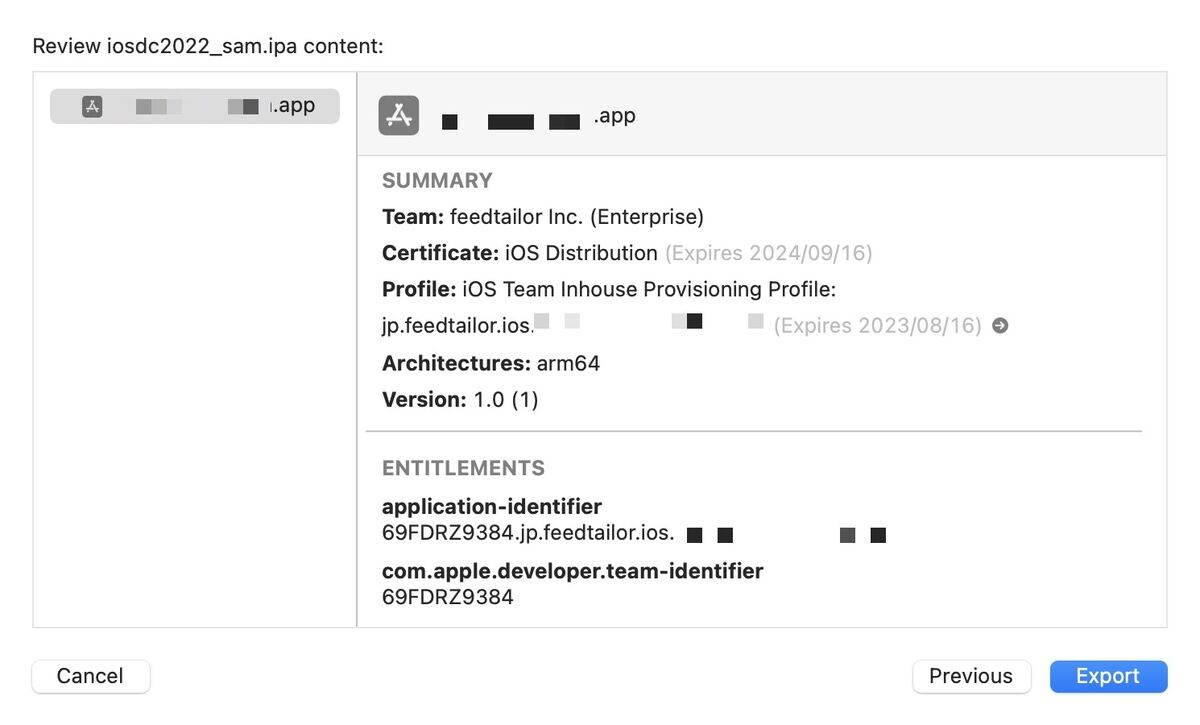
Task: Click the com.apple.developer.team-identifier key
Action: (x=573, y=571)
